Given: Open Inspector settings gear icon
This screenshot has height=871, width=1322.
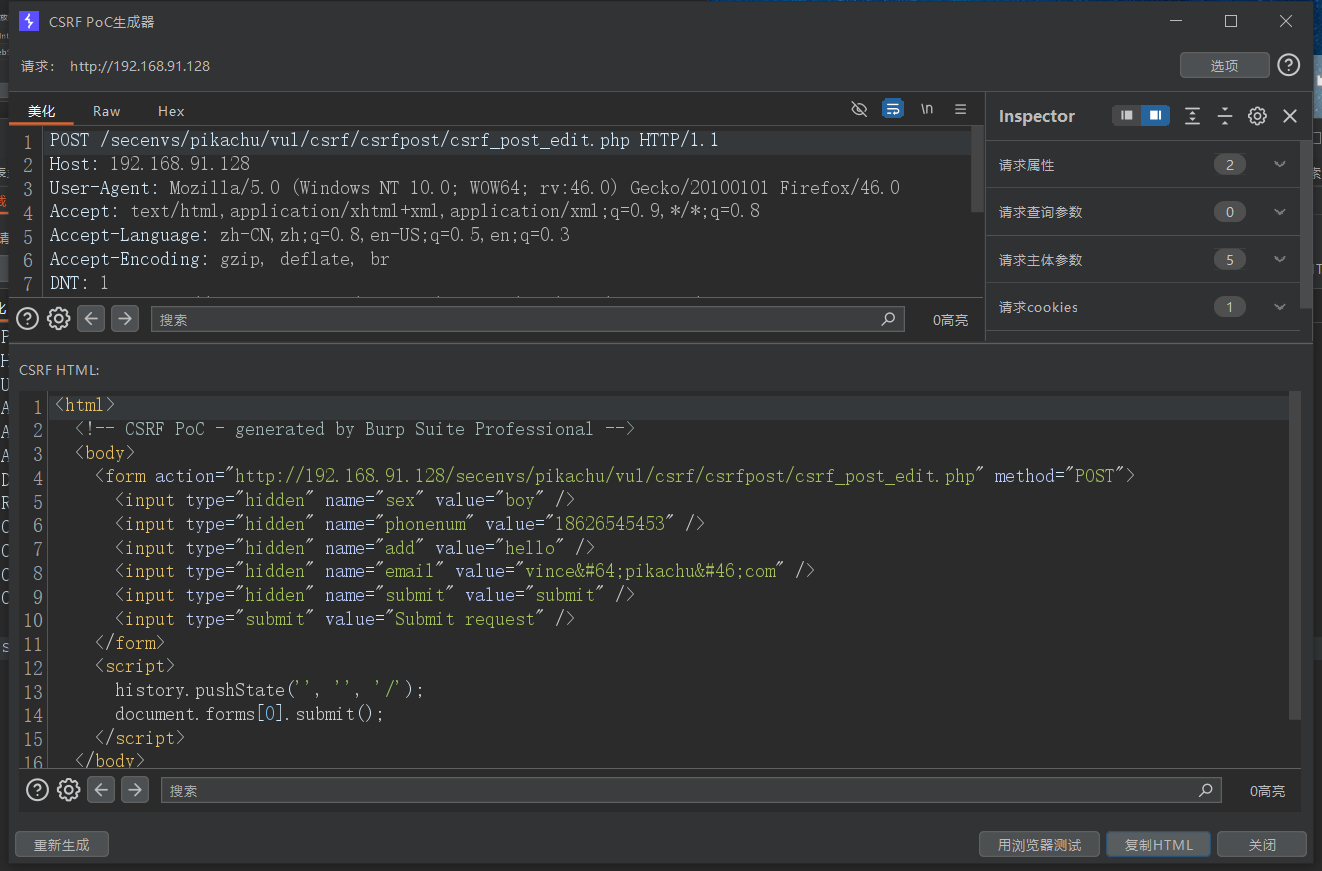Looking at the screenshot, I should [1257, 116].
